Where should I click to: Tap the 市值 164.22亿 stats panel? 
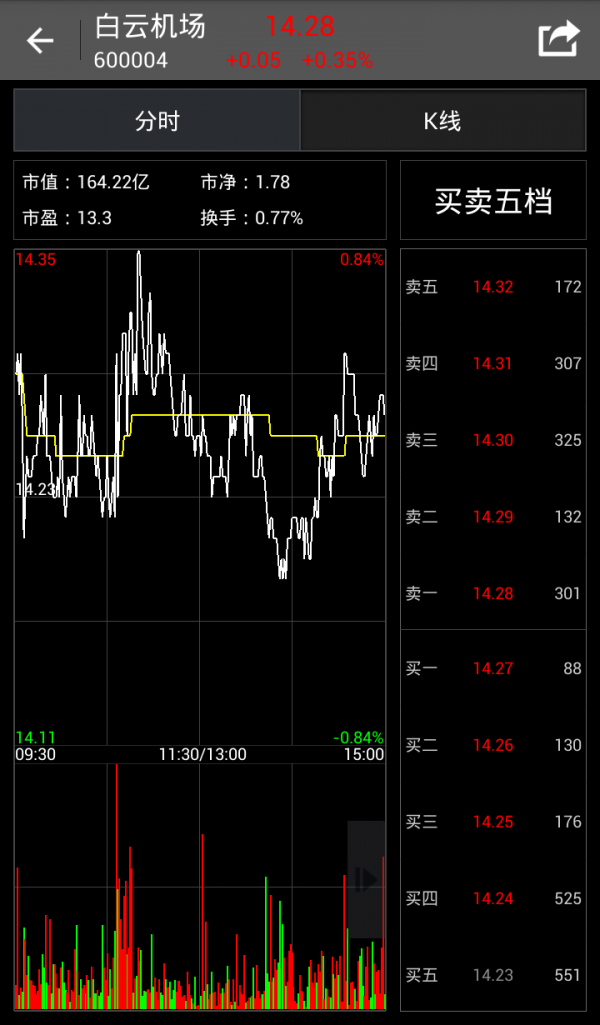tap(200, 199)
